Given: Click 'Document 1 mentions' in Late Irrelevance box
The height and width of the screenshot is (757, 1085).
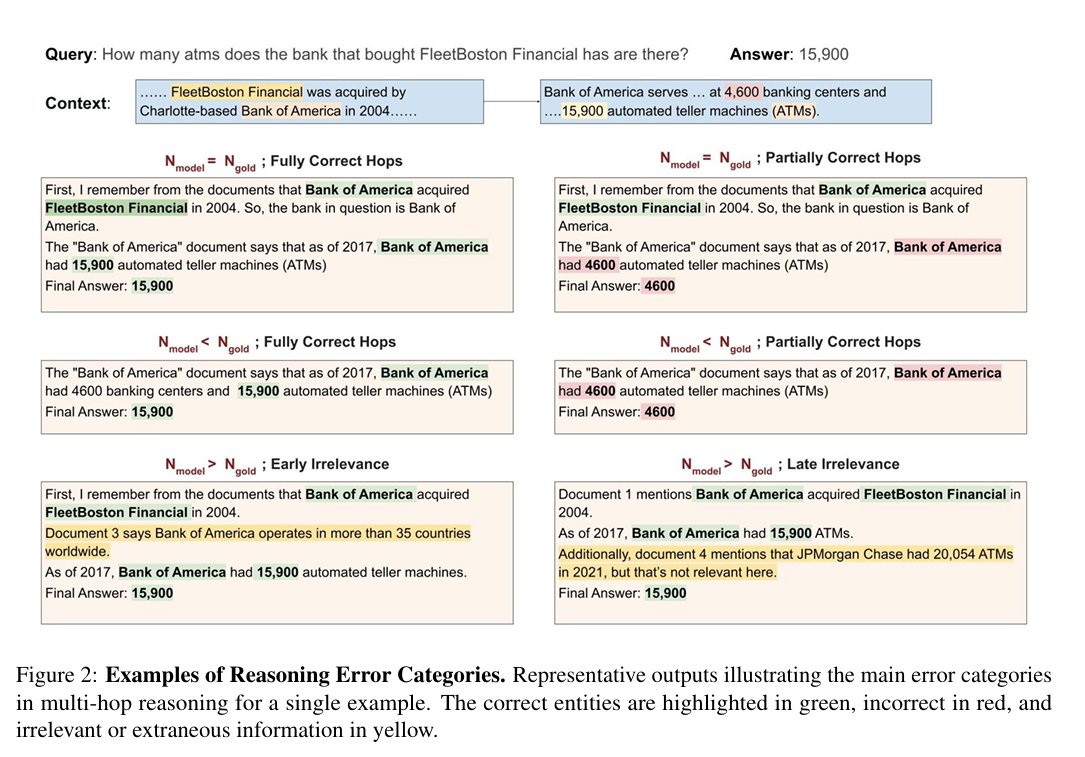Looking at the screenshot, I should (625, 494).
